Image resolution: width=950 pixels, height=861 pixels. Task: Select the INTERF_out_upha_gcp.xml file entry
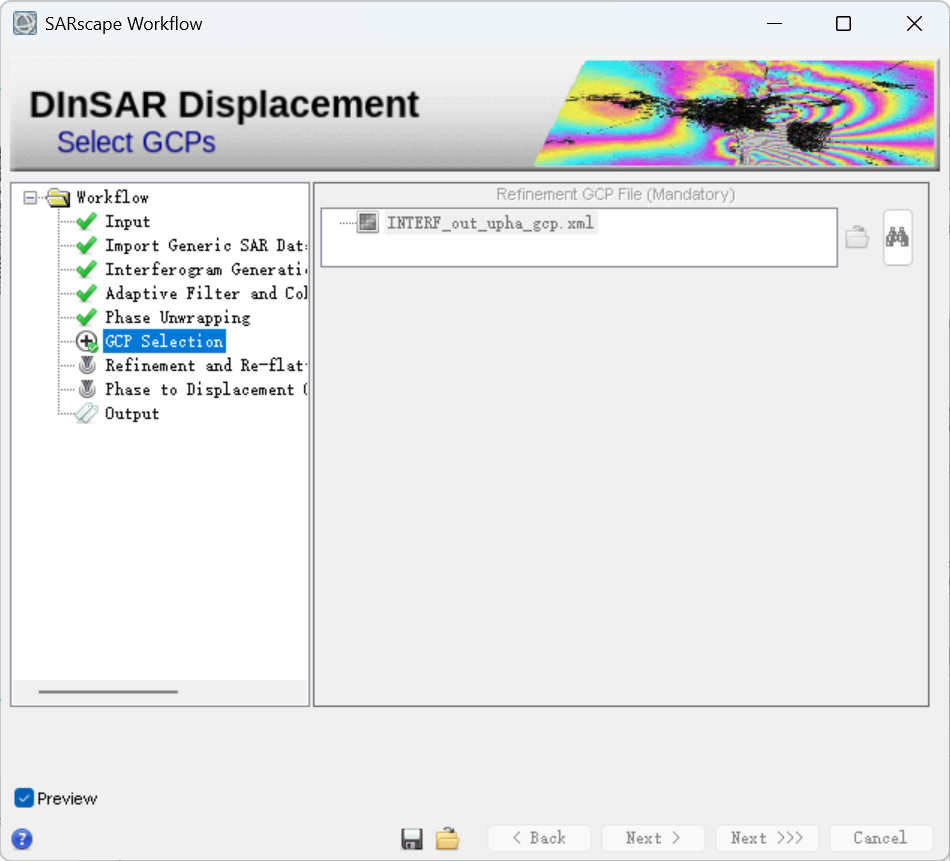[491, 223]
